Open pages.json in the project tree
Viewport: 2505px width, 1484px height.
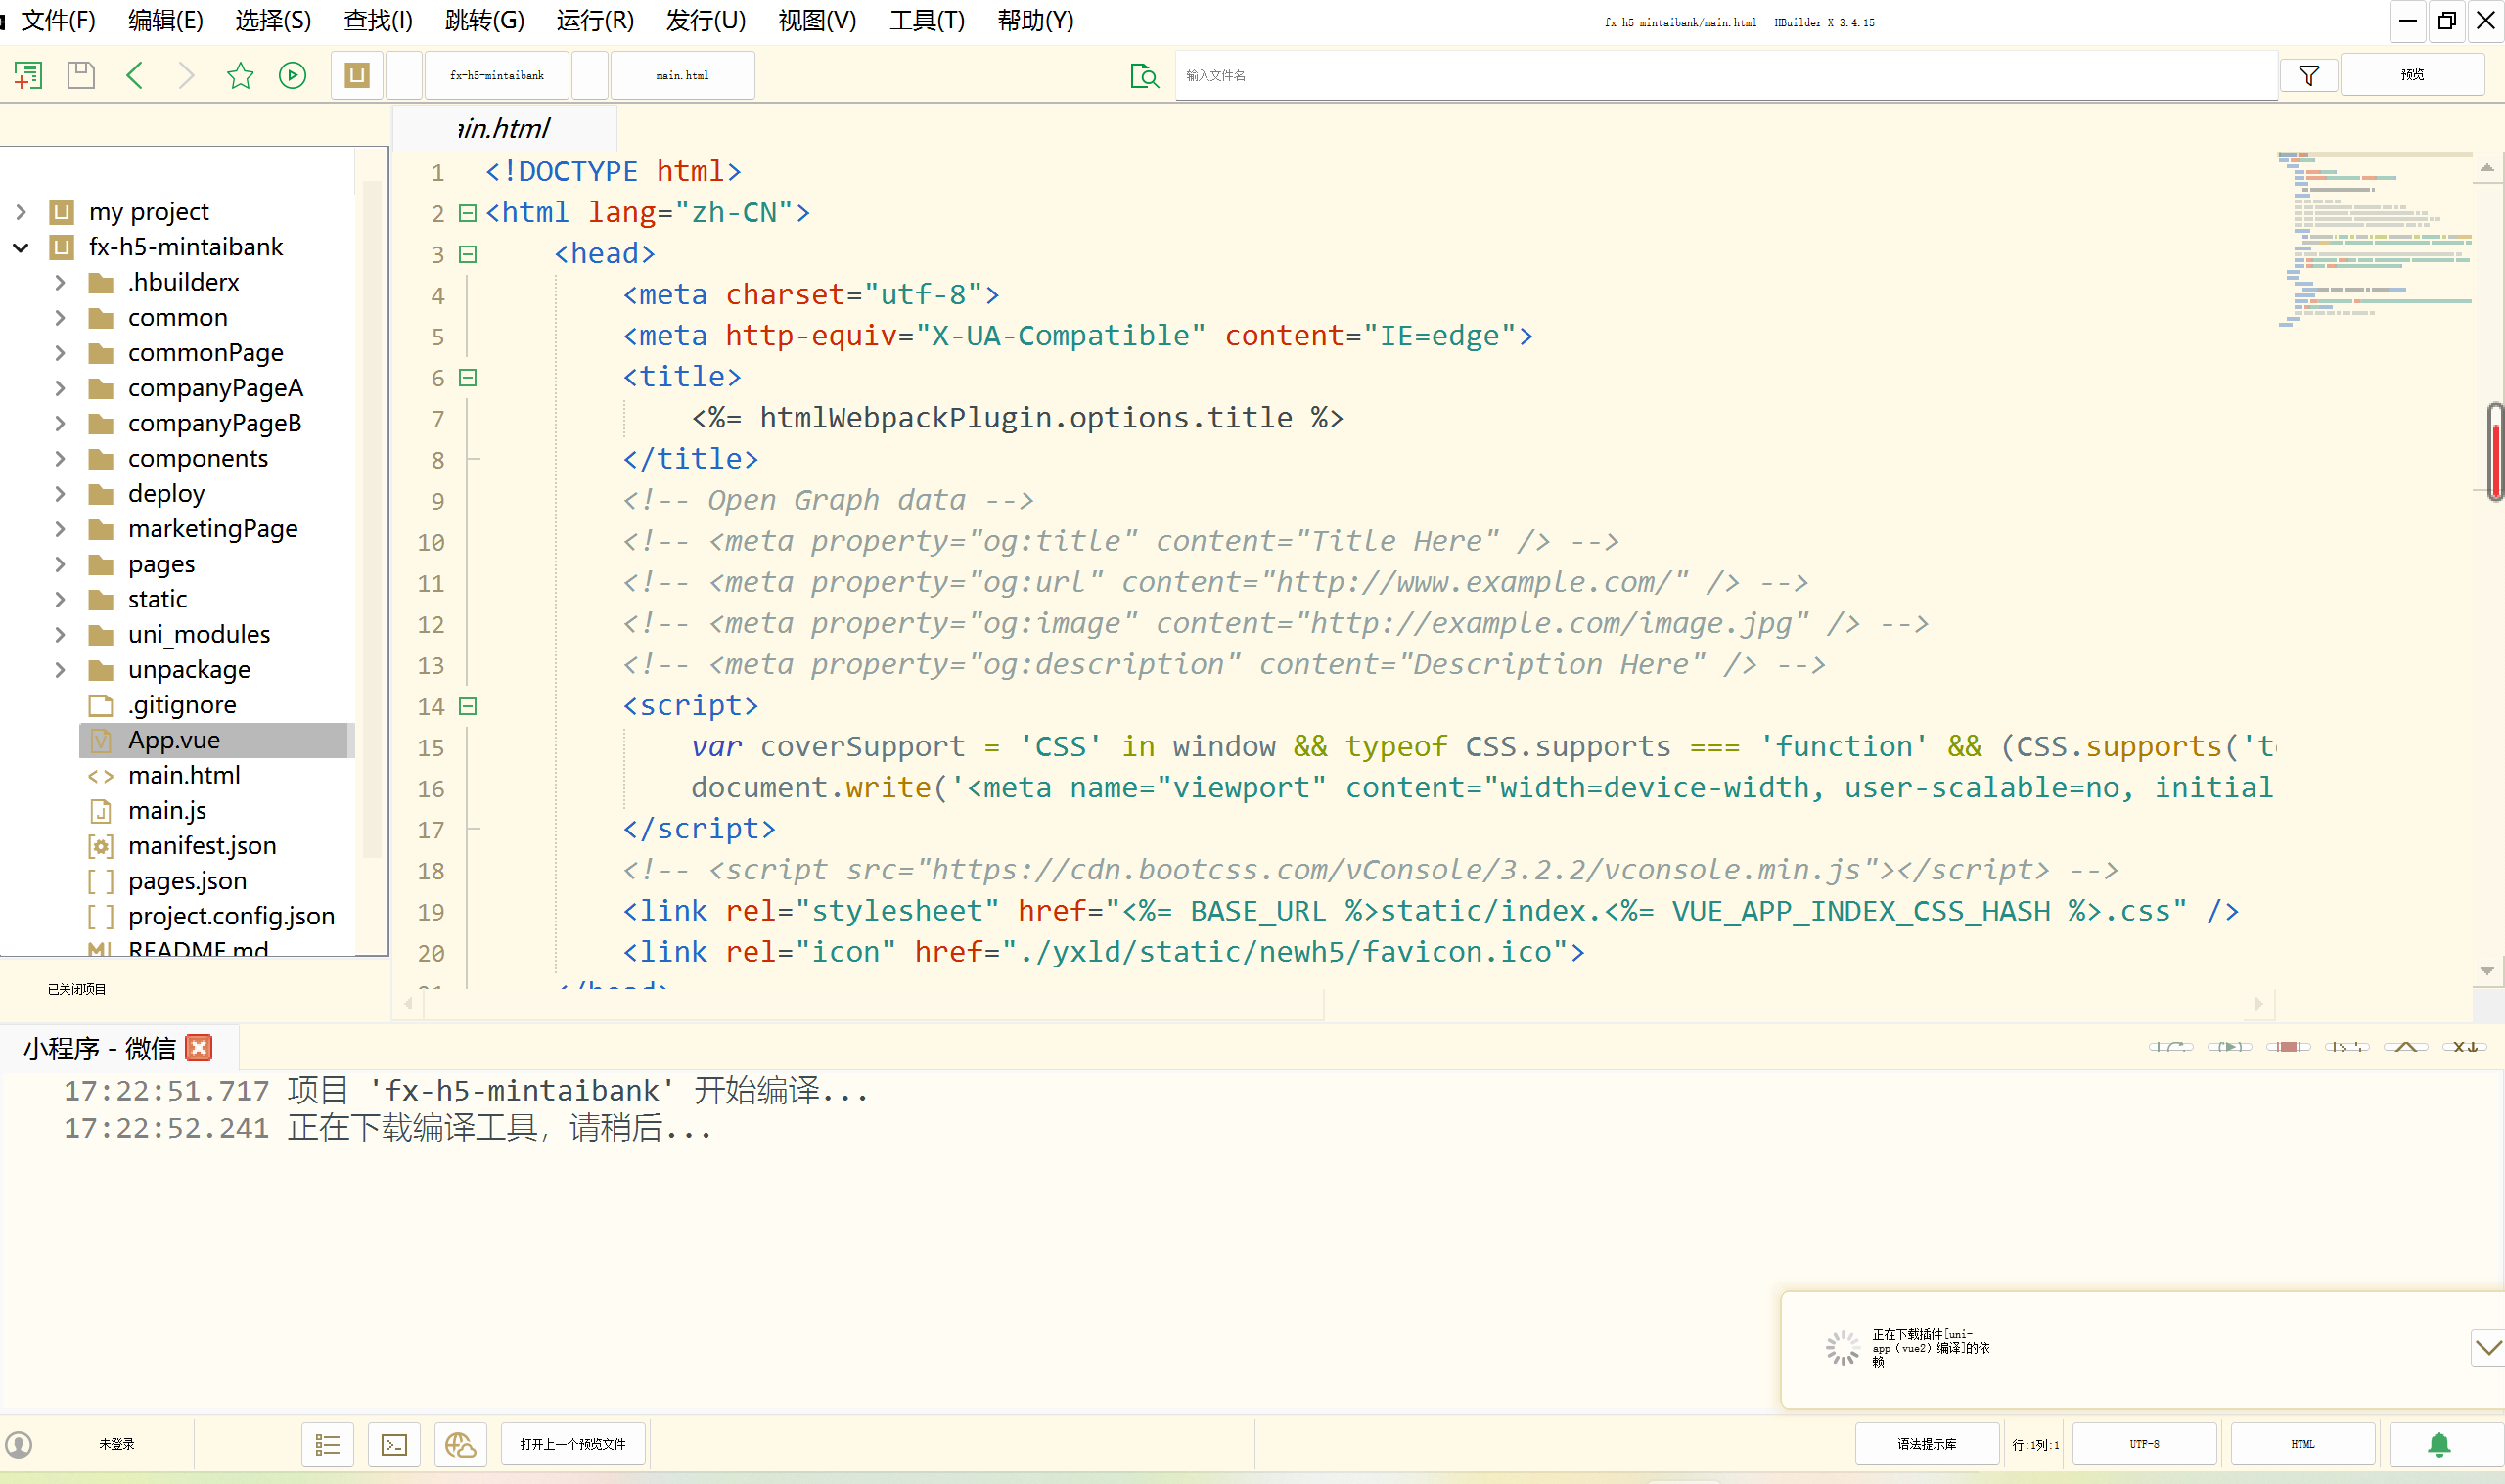(187, 881)
